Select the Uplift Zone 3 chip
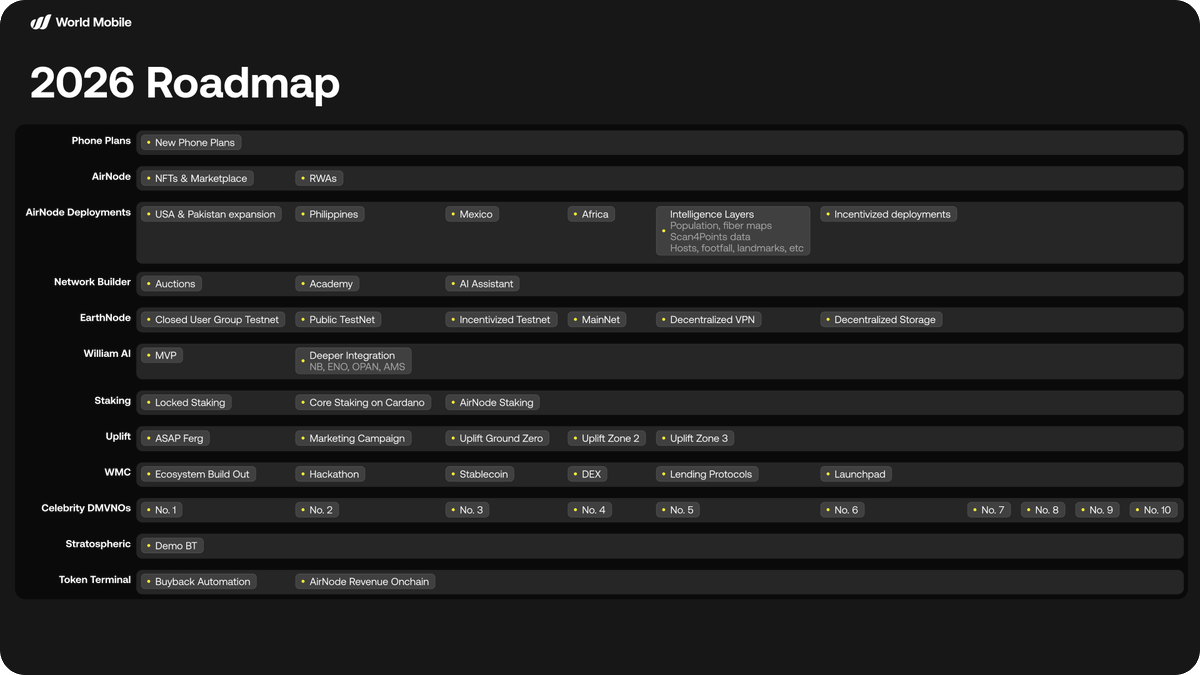This screenshot has width=1200, height=675. tap(696, 439)
